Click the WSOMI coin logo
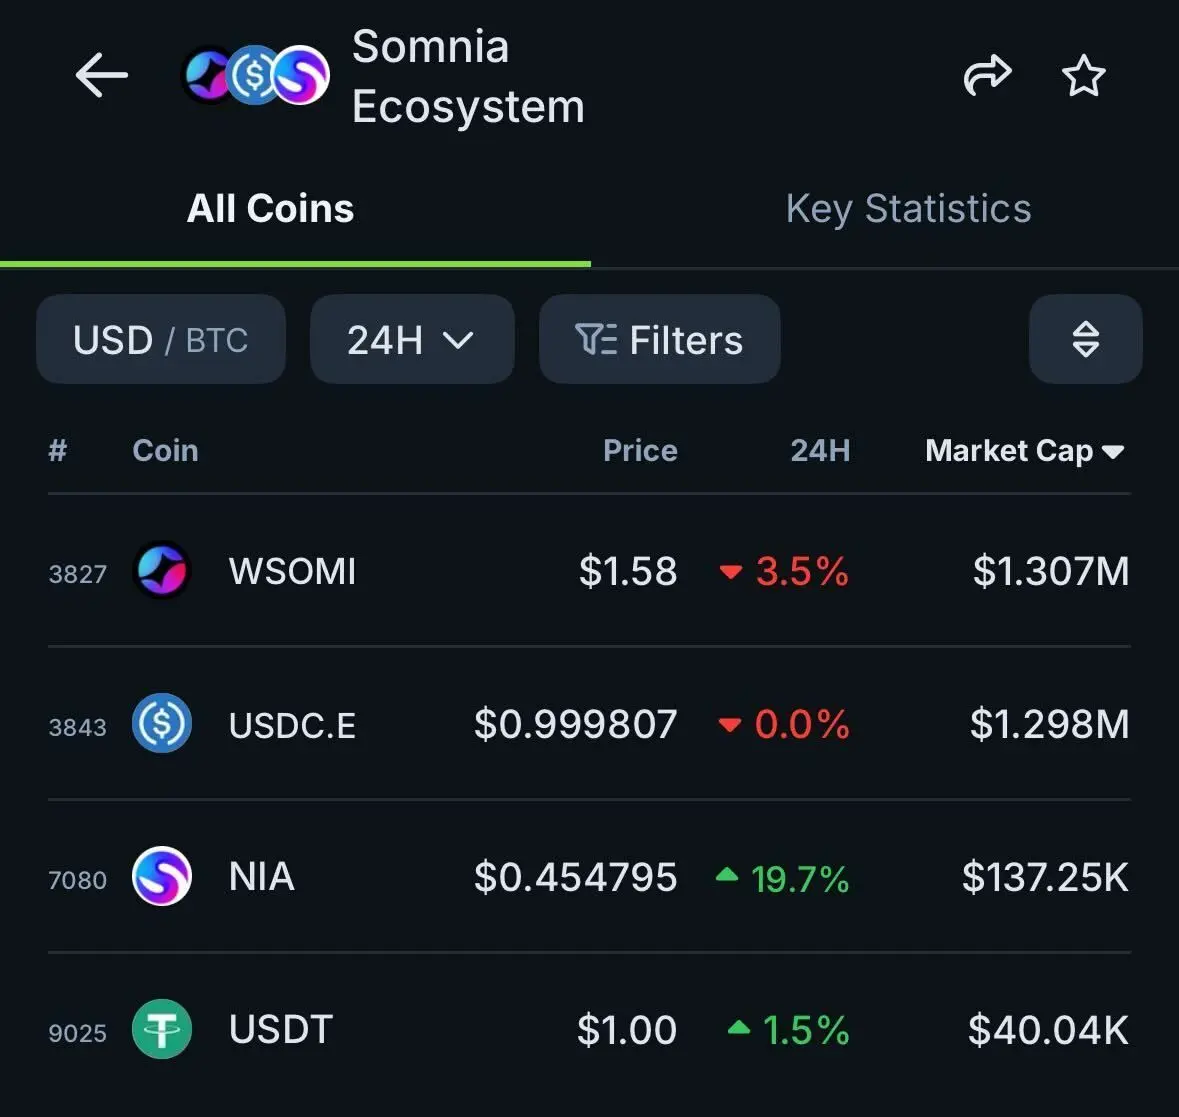Screen dimensions: 1179x1117 162,571
